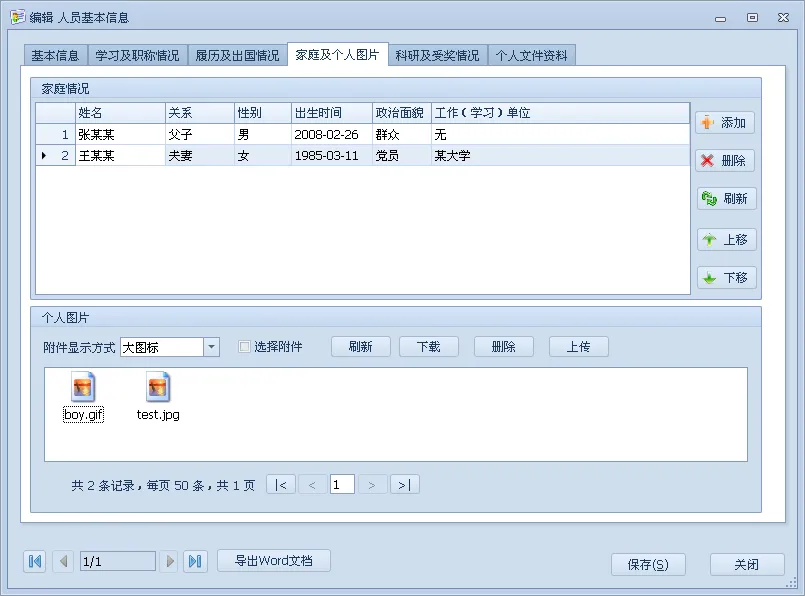
Task: Maximize the 编辑 人员基本信息 window
Action: point(752,18)
